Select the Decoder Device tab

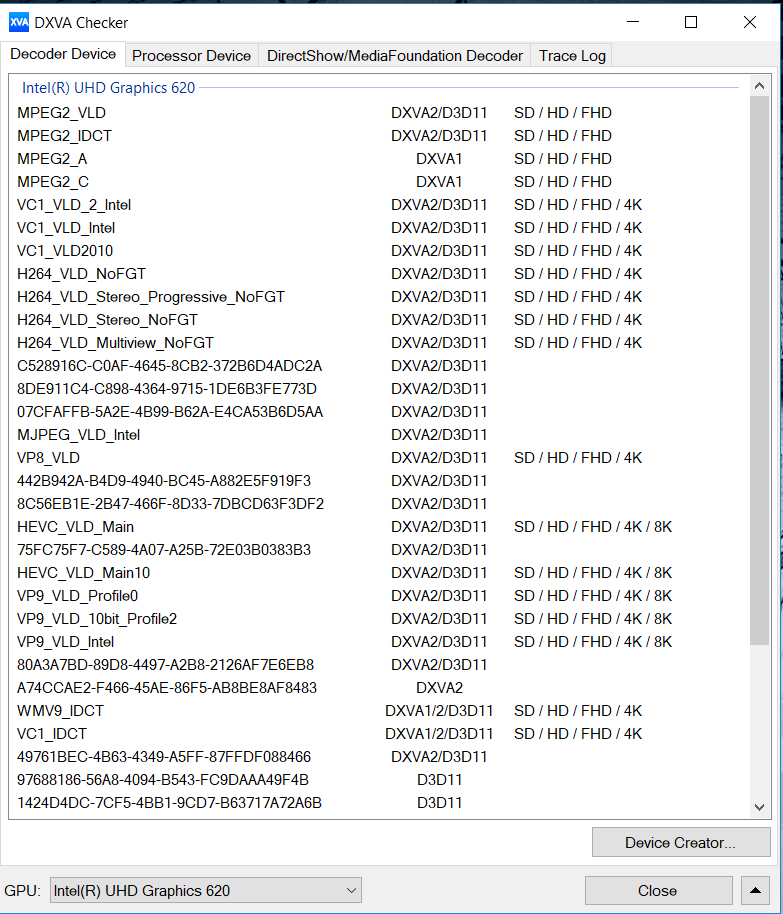click(x=63, y=54)
